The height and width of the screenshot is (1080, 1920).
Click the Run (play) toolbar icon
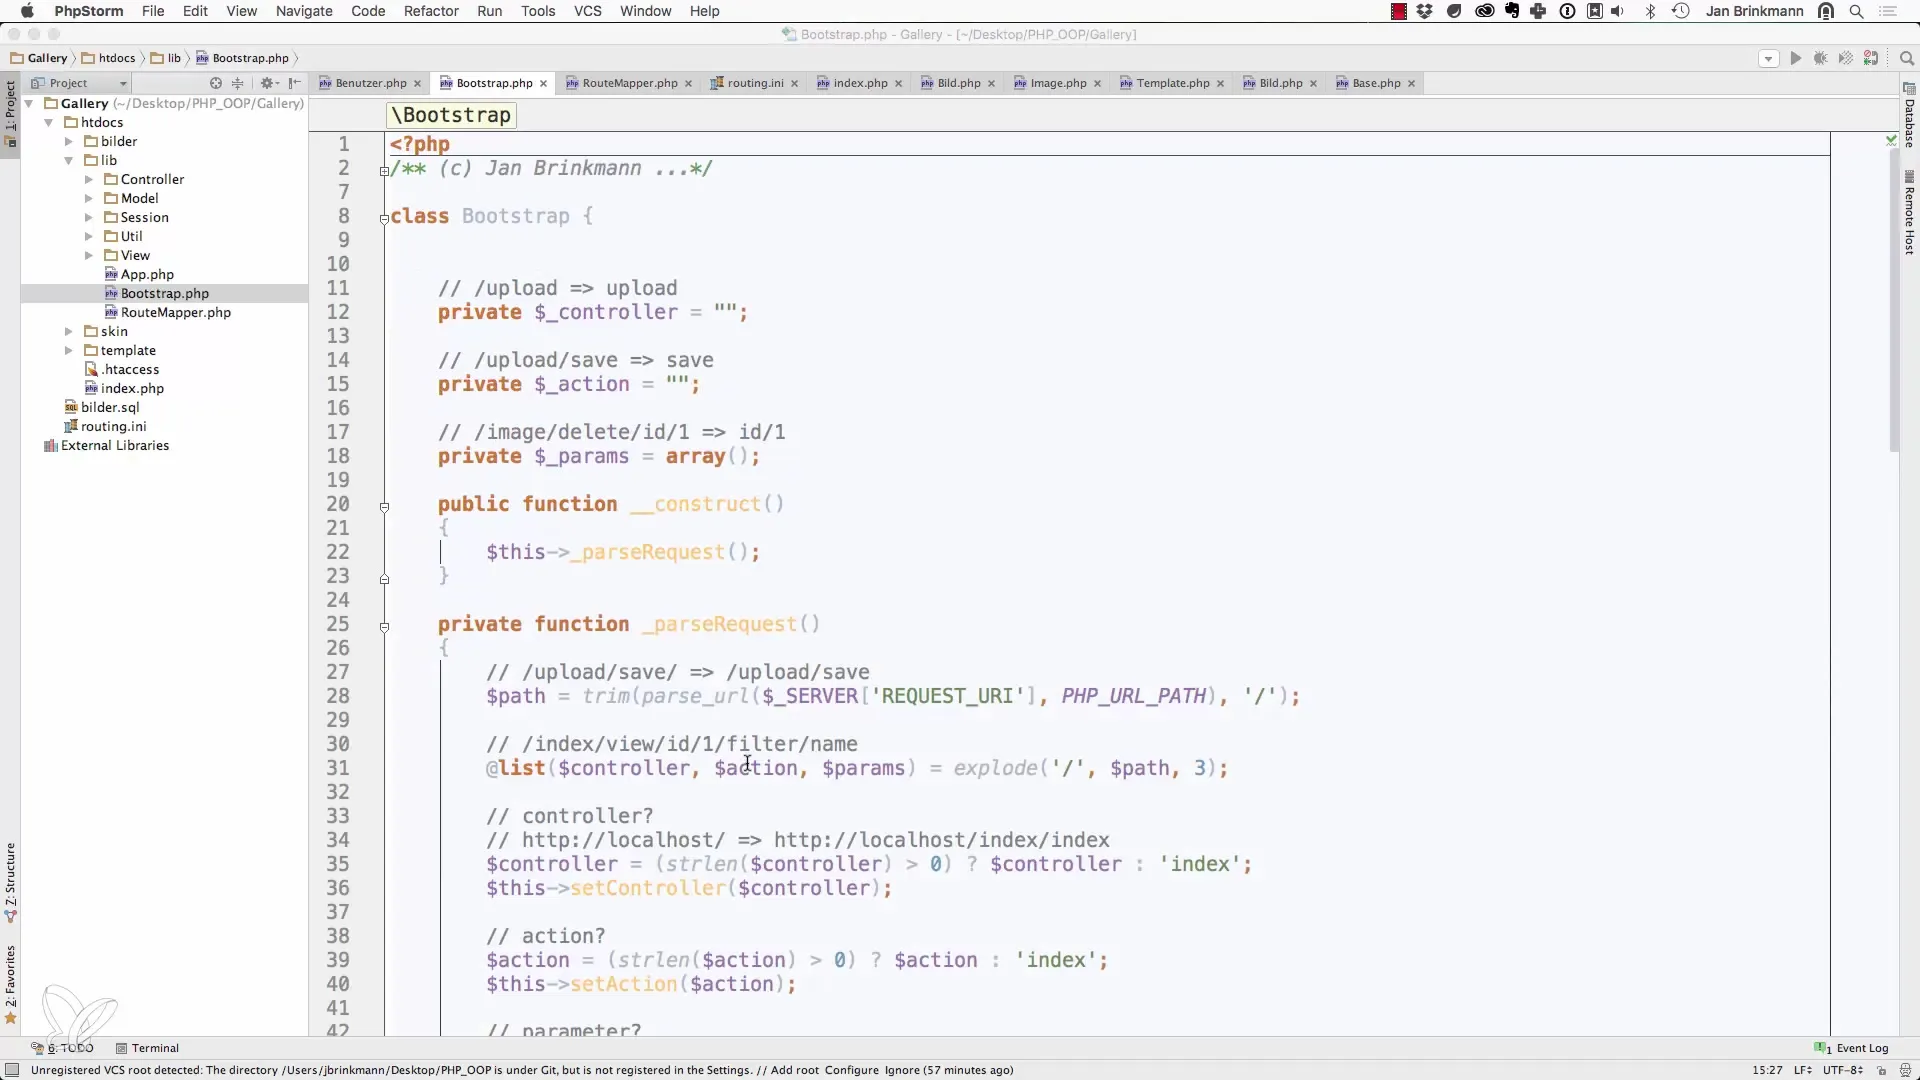tap(1795, 58)
